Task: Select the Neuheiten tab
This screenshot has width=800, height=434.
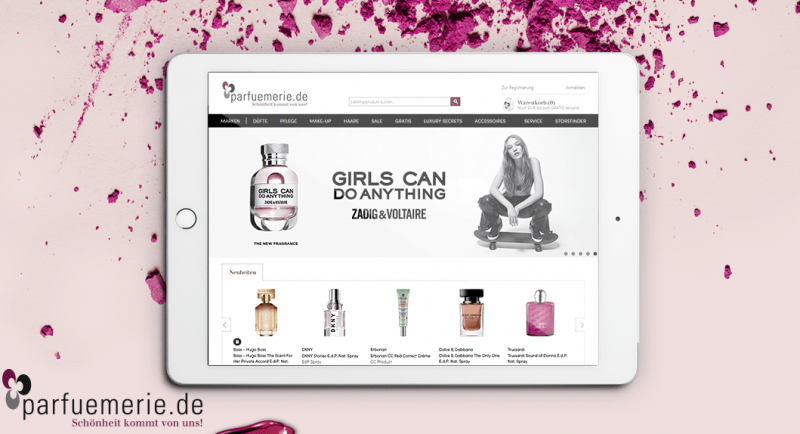Action: coord(242,272)
